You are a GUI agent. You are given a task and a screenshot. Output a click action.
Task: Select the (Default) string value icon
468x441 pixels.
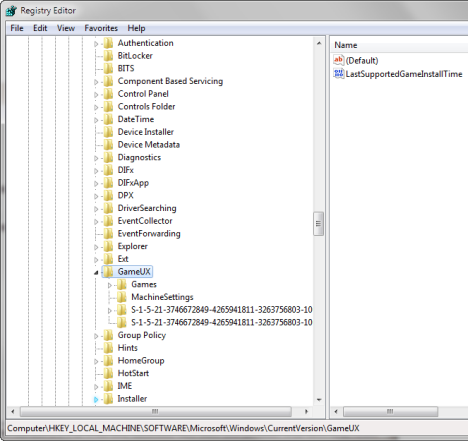tap(338, 60)
